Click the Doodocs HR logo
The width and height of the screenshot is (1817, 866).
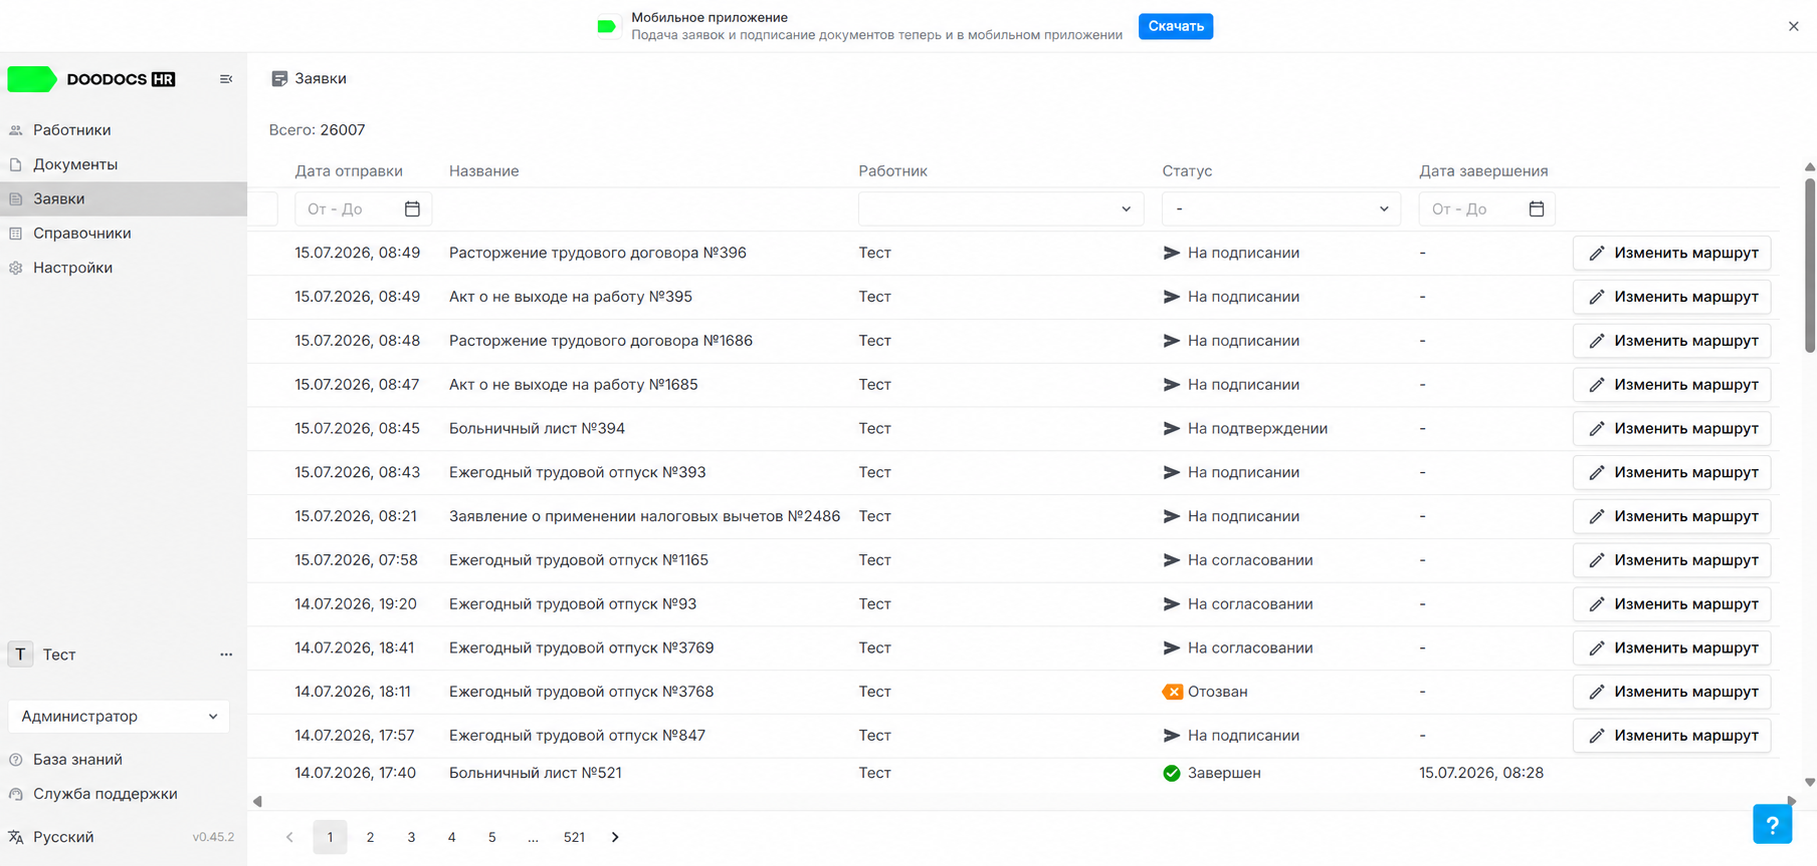pos(92,79)
